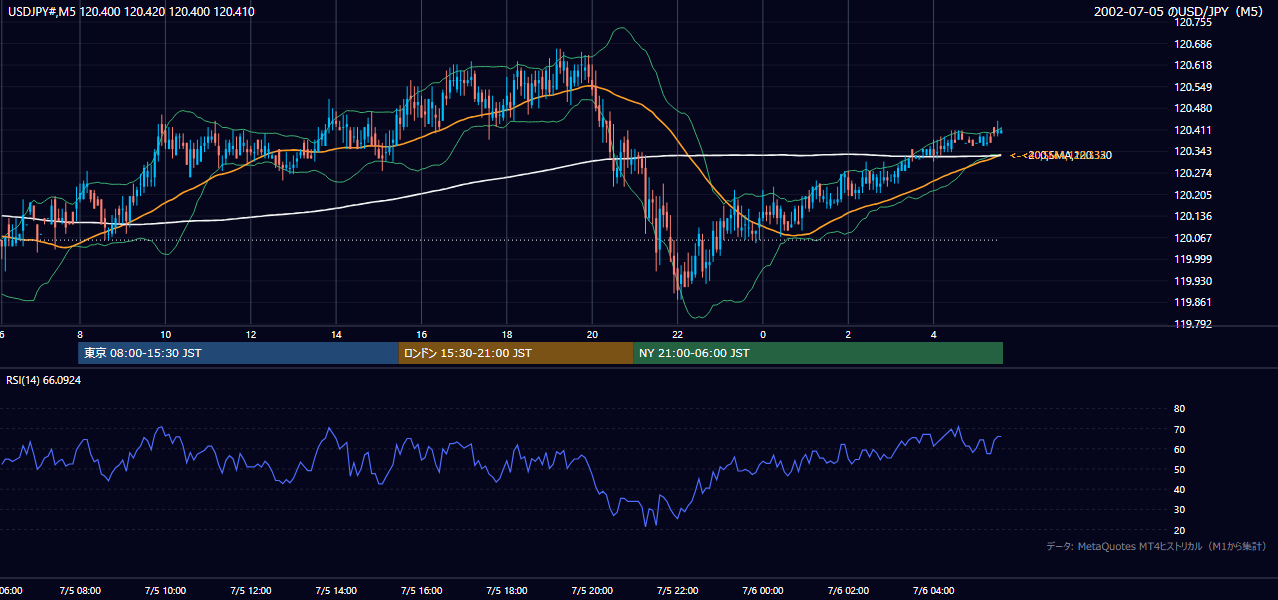Viewport: 1278px width, 600px height.
Task: Click the 7/5 14:00 bottom time label
Action: [336, 591]
